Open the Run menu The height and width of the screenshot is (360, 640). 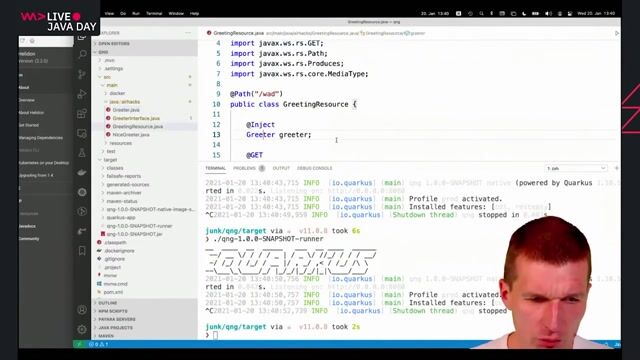136,13
